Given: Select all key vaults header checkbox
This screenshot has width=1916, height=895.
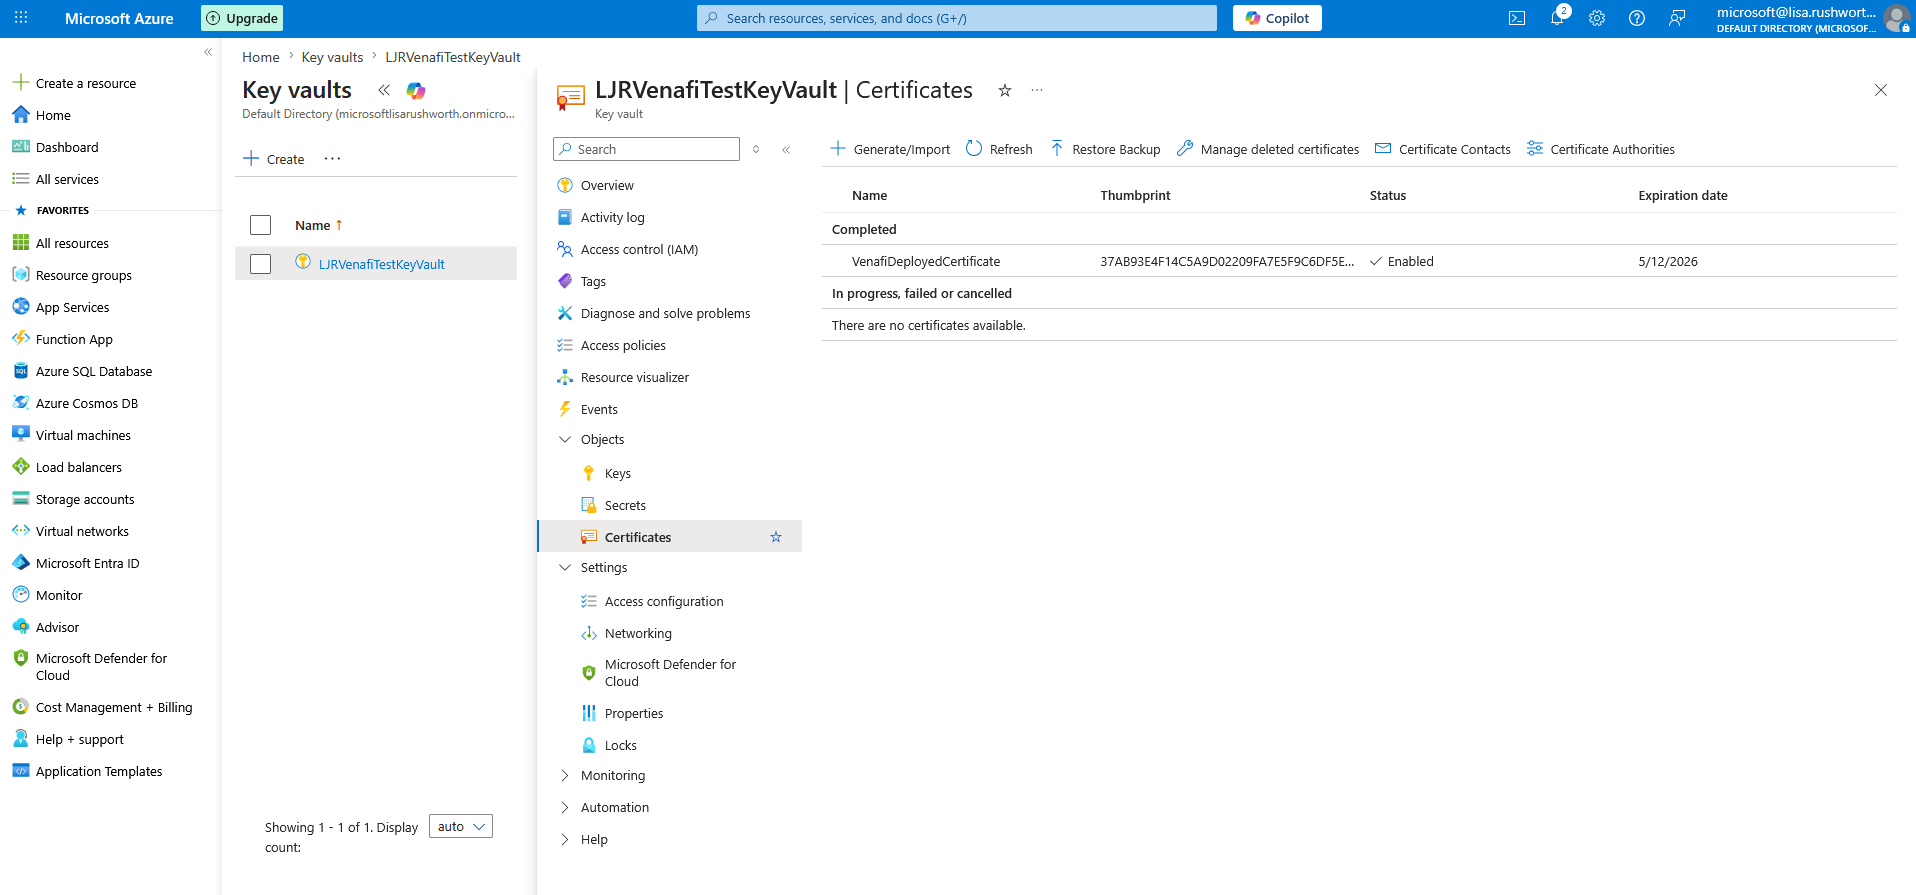Looking at the screenshot, I should pyautogui.click(x=261, y=225).
